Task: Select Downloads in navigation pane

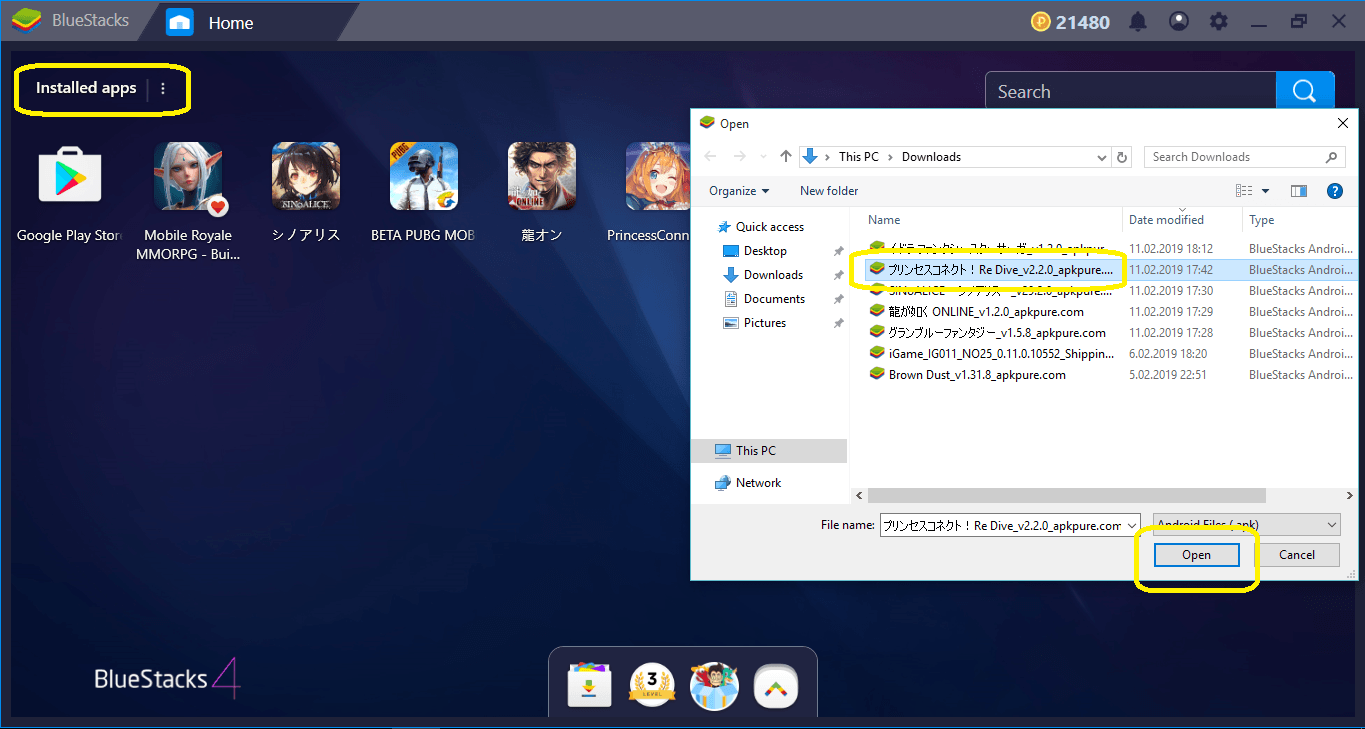Action: tap(773, 275)
